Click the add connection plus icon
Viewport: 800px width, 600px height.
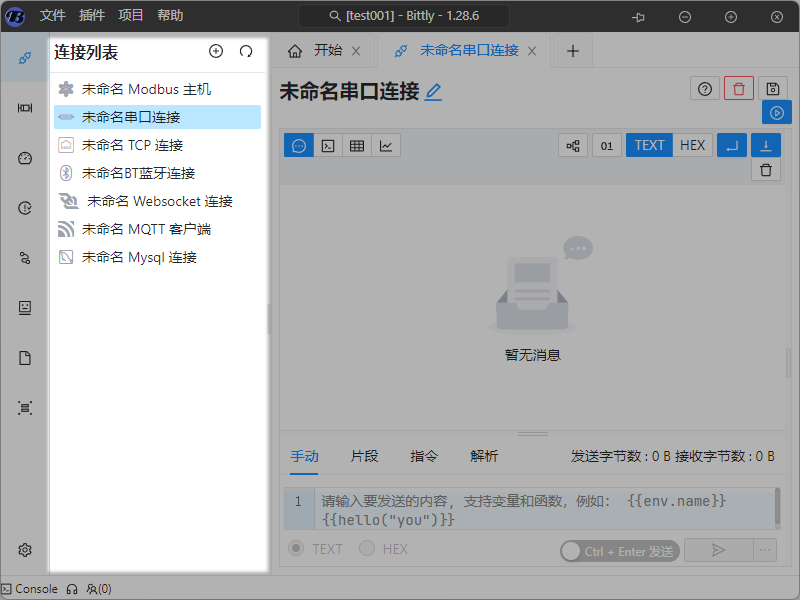[216, 51]
